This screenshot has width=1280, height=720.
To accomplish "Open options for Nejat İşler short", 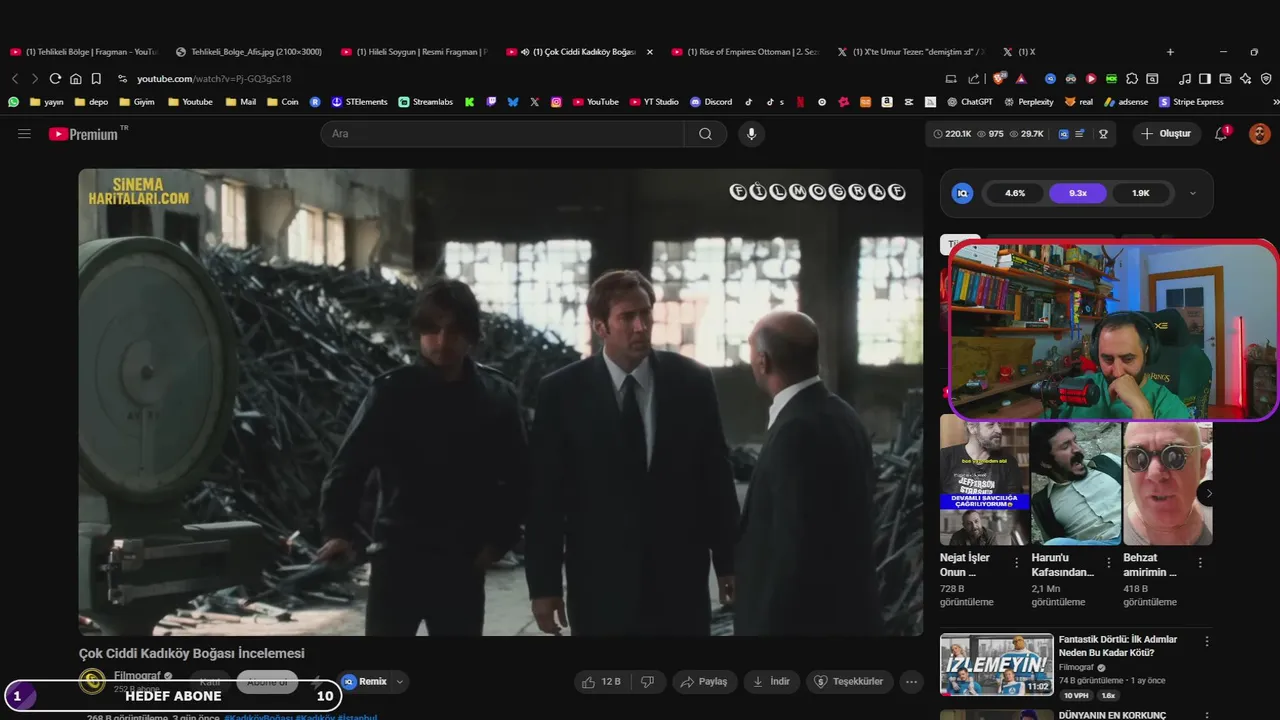I will coord(1017,563).
